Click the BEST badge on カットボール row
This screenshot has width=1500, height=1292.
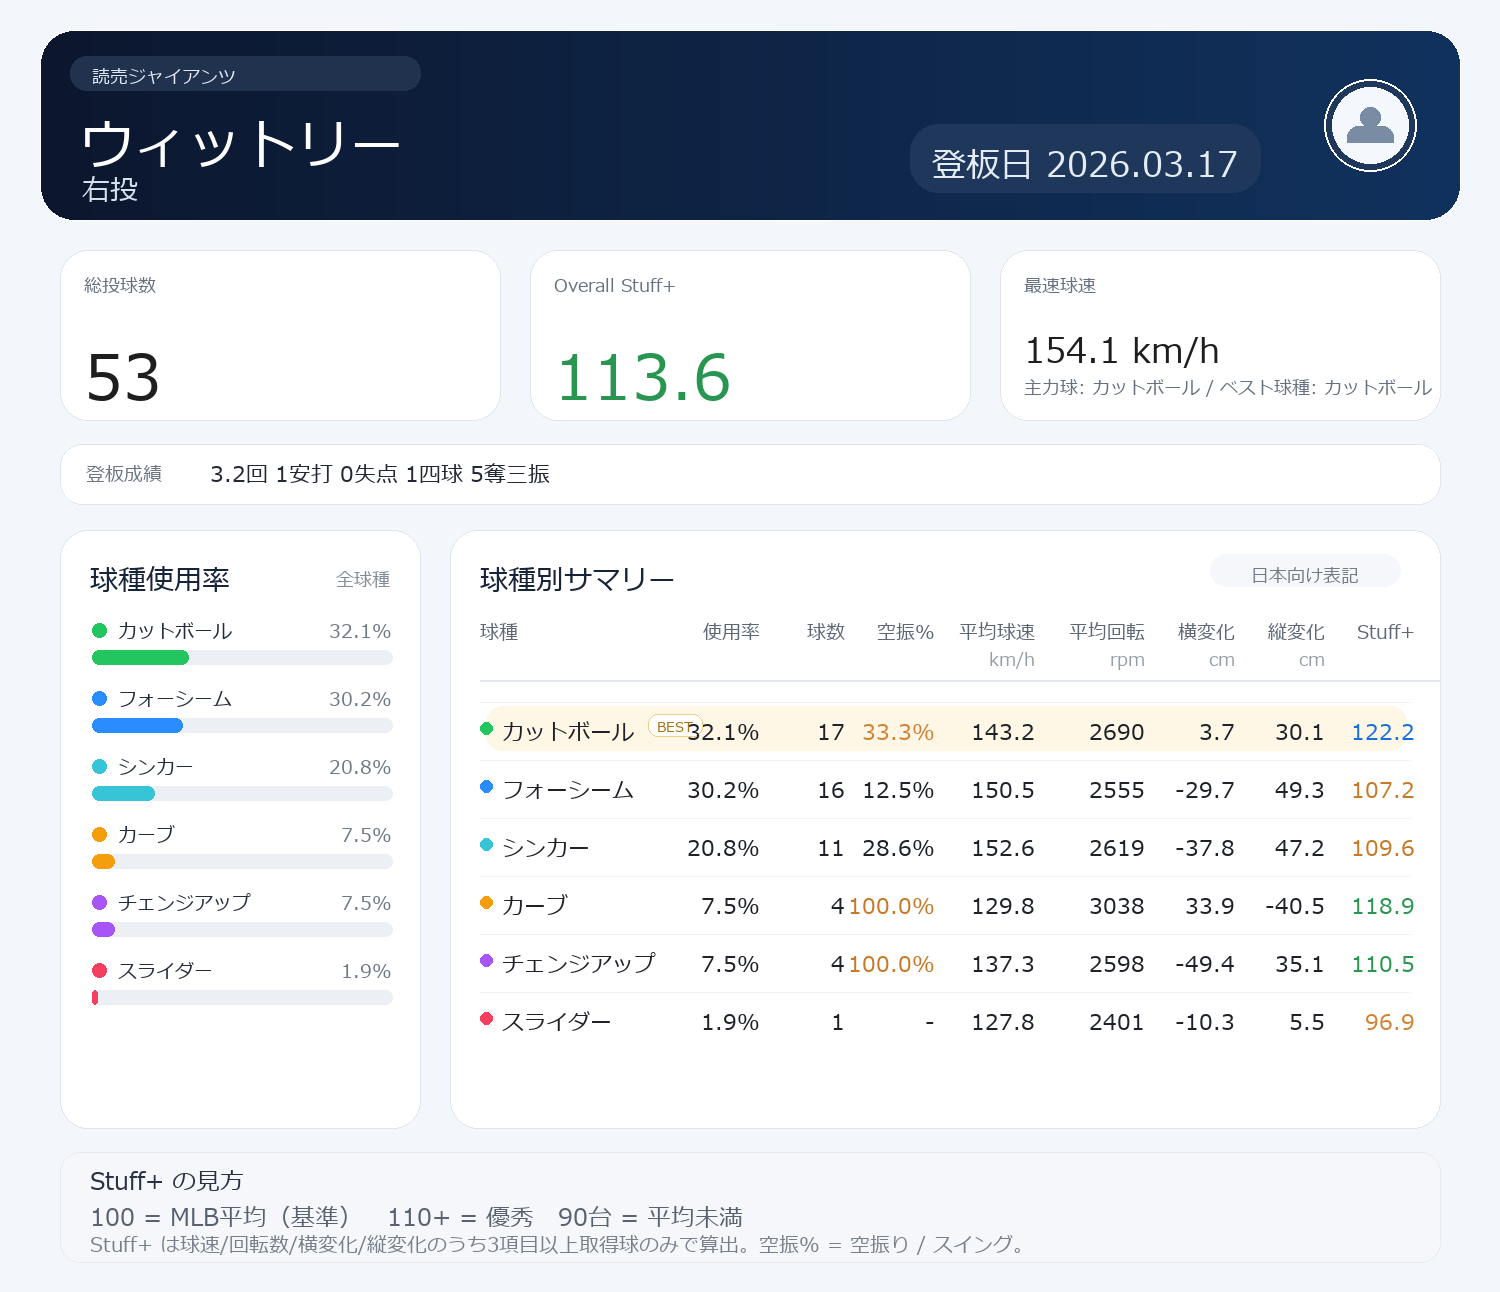click(673, 727)
